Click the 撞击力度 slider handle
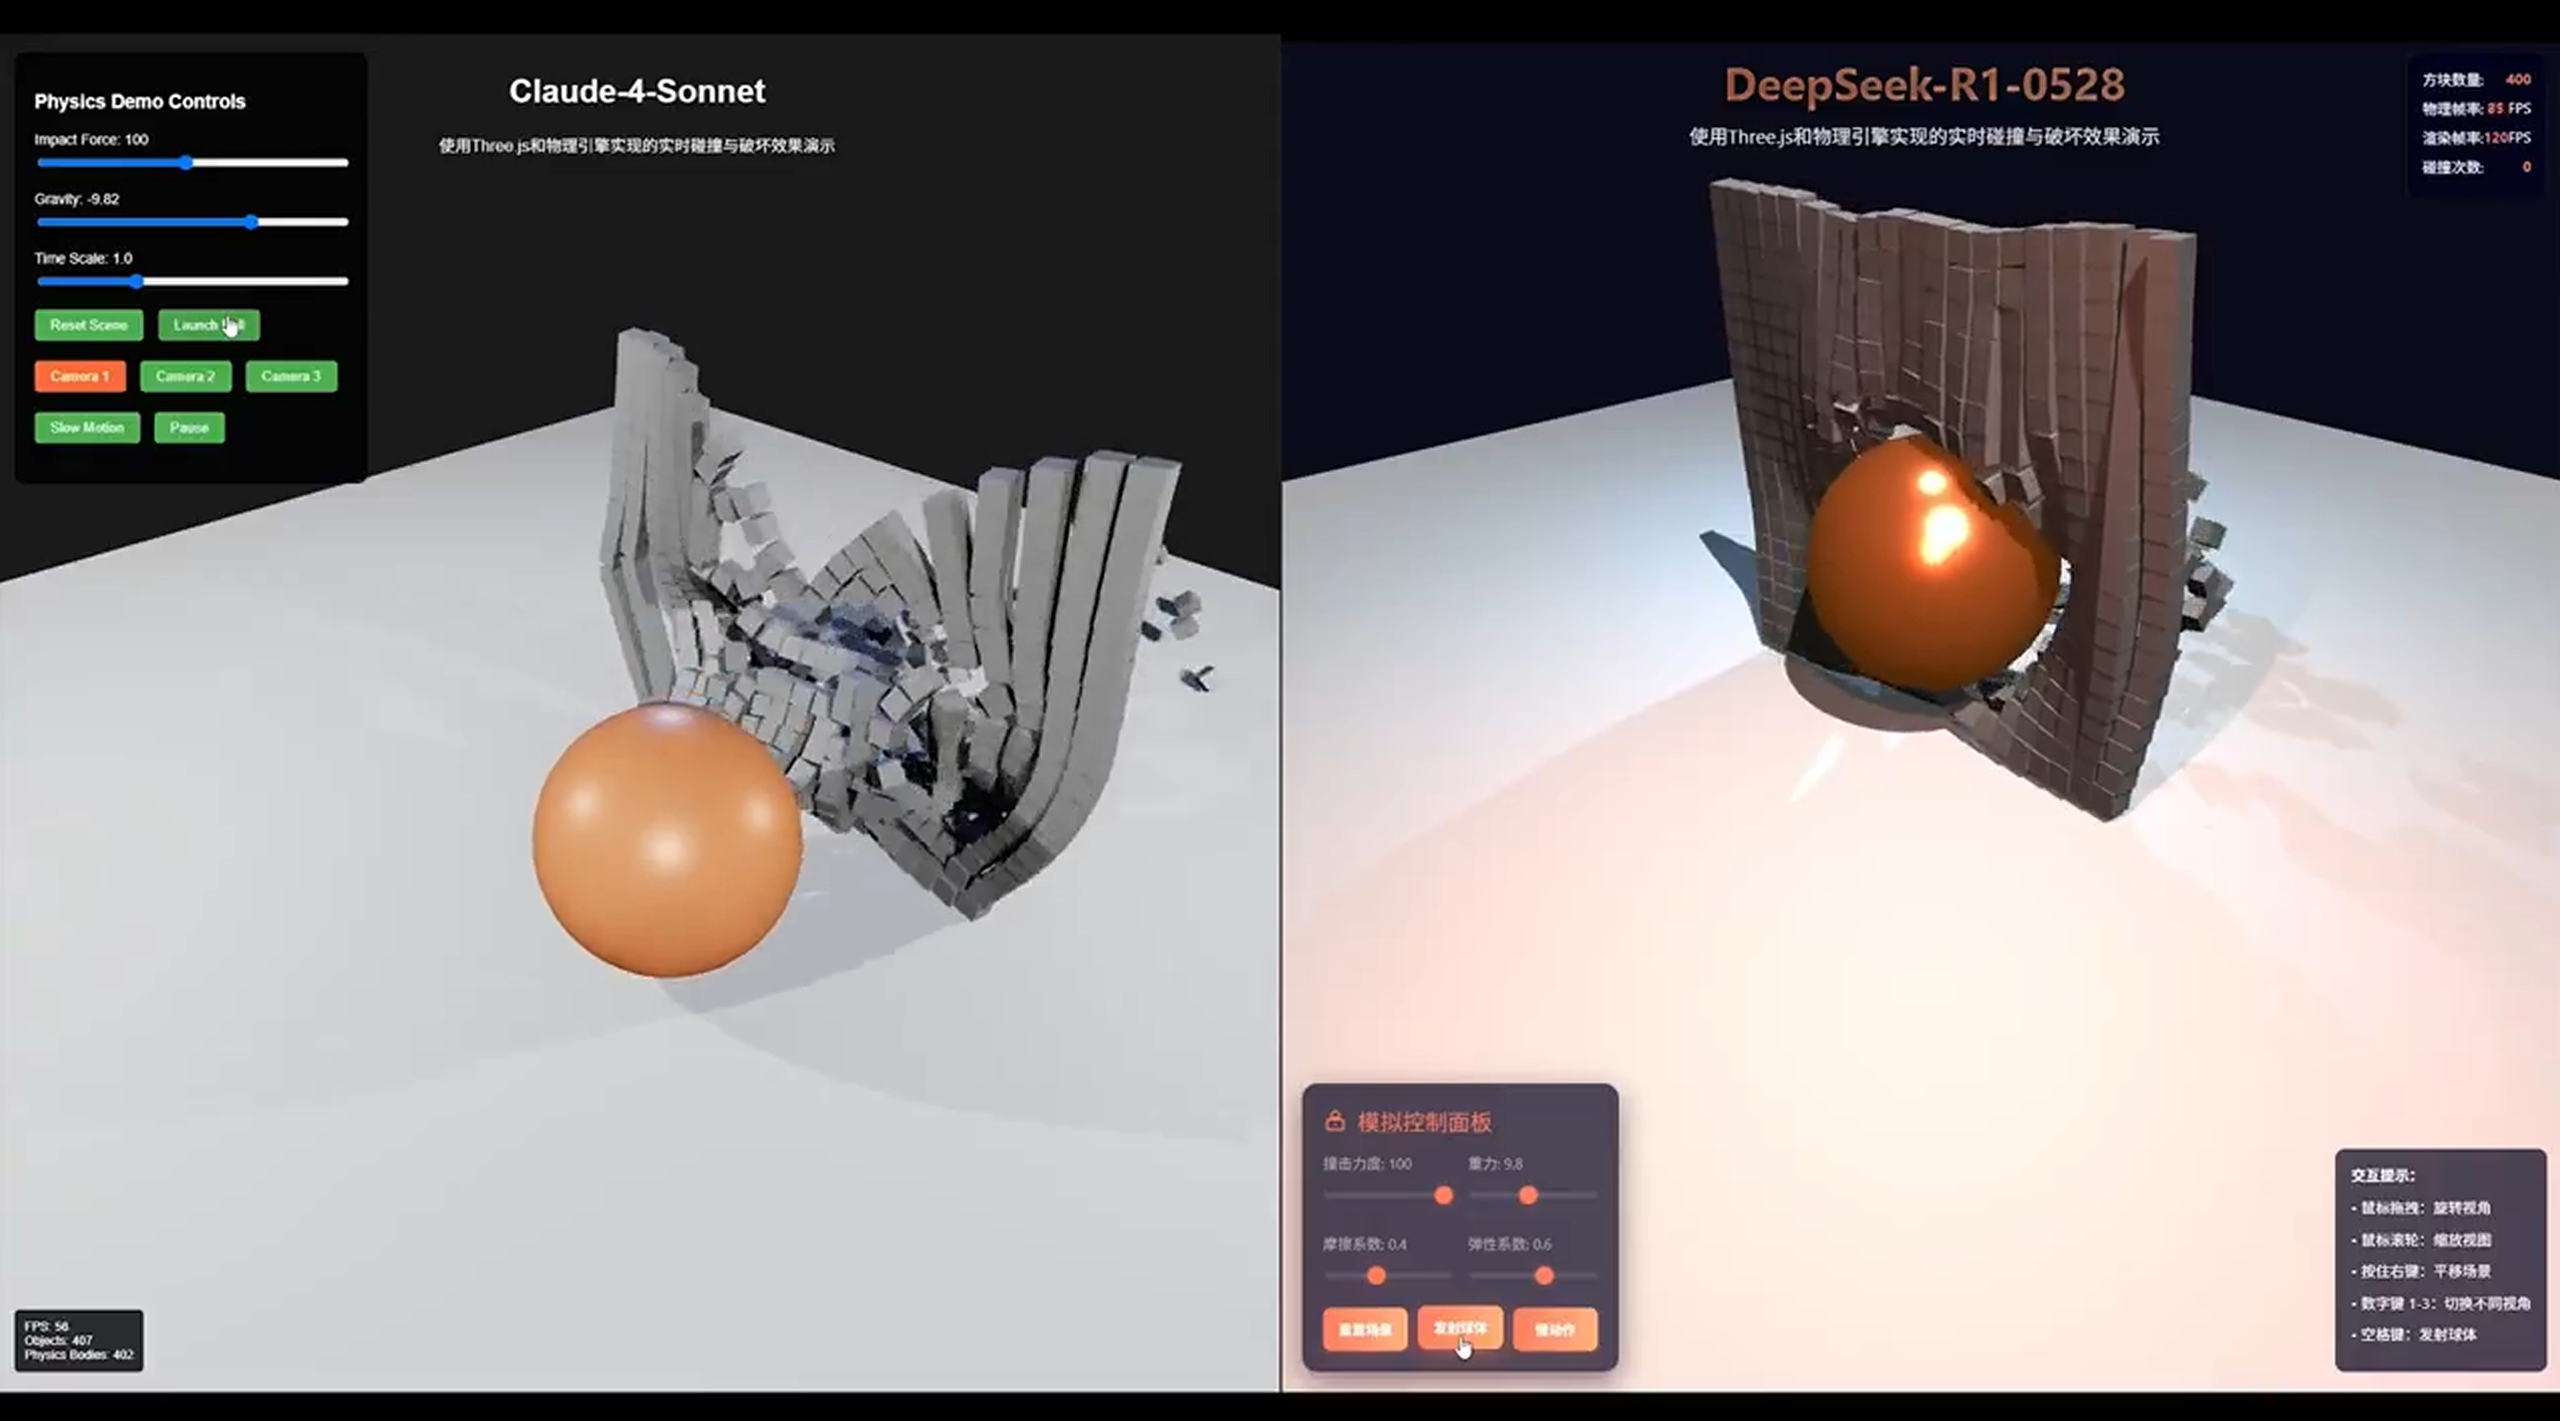 1443,1195
